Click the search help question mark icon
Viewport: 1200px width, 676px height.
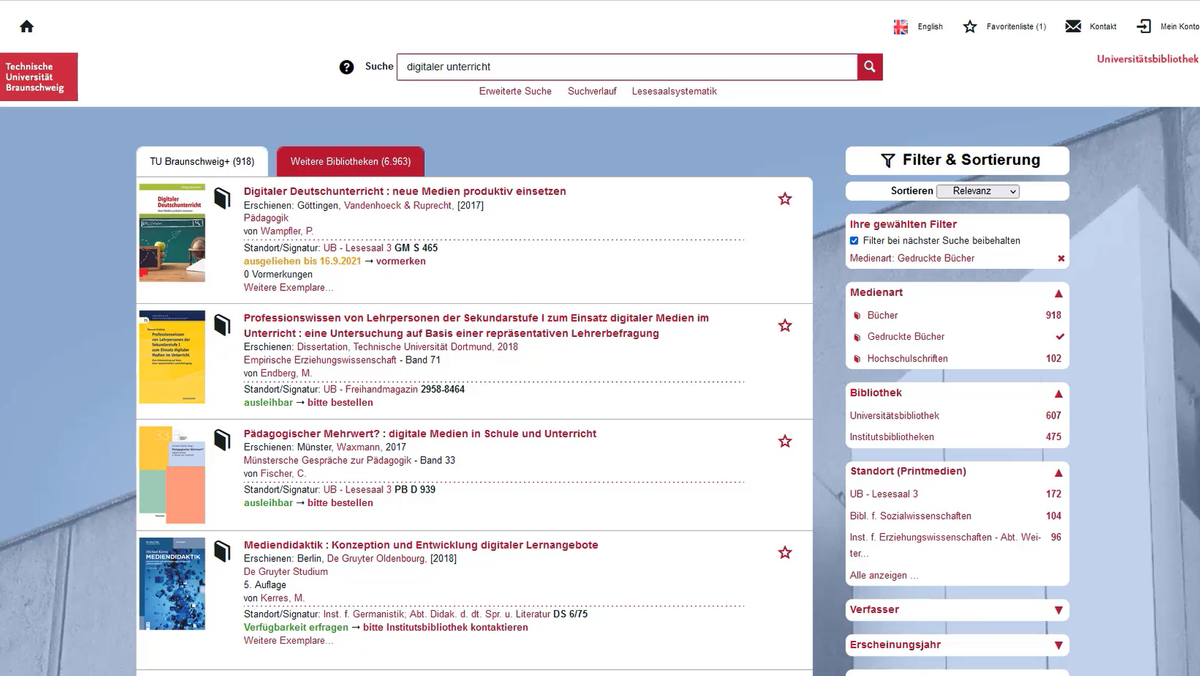347,67
